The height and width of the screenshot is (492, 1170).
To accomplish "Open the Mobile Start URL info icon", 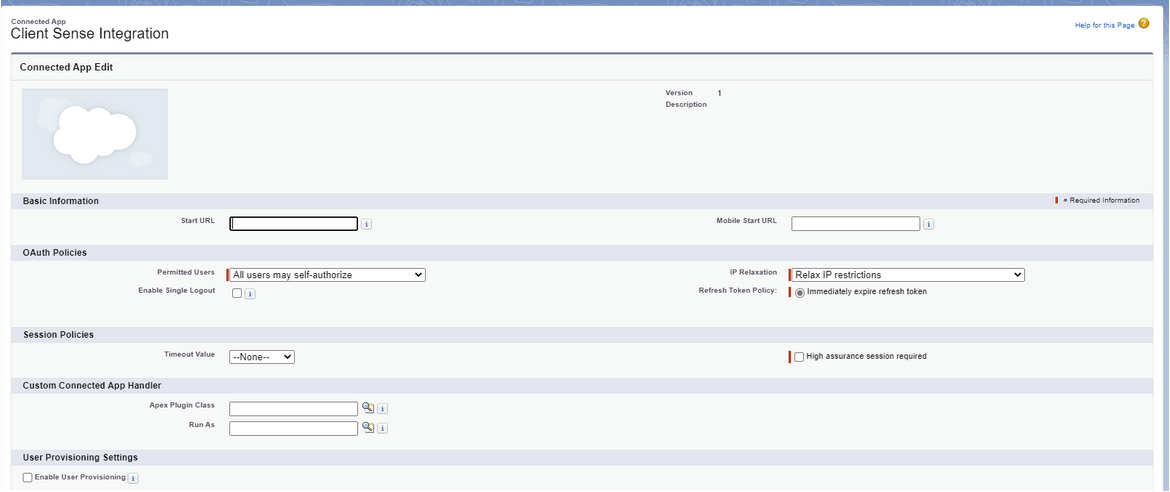I will 928,224.
